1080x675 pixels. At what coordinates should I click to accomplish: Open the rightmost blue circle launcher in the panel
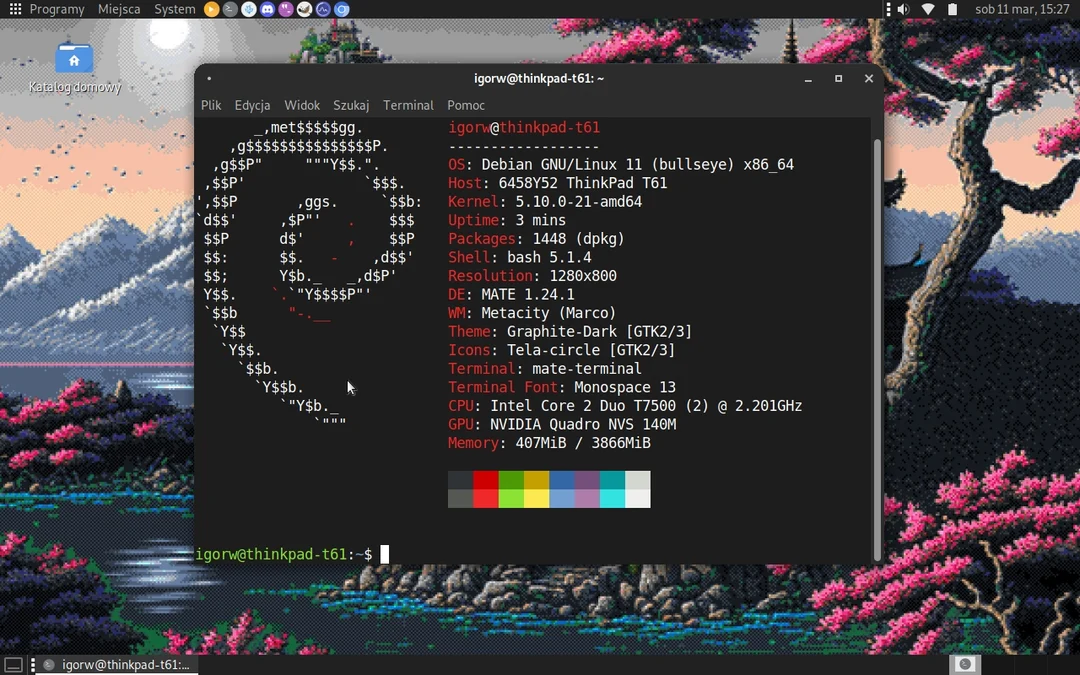pyautogui.click(x=340, y=9)
